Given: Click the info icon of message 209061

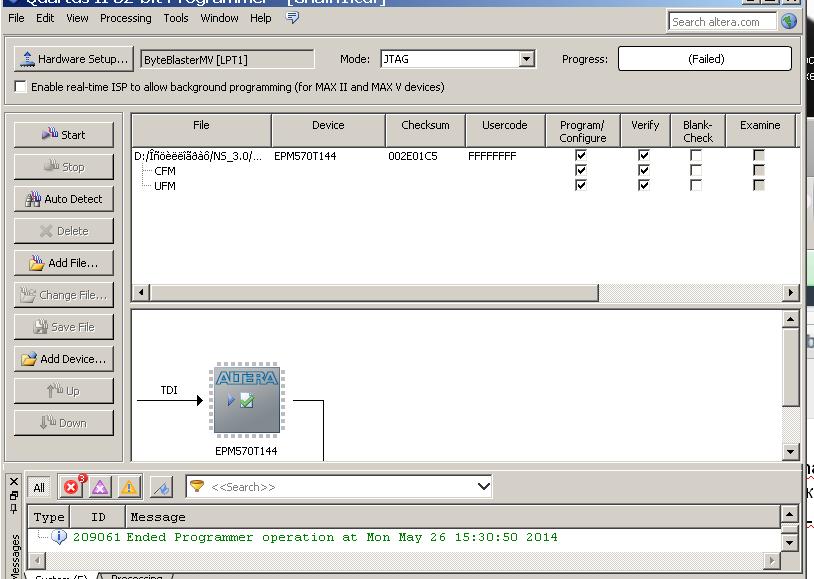Looking at the screenshot, I should [59, 537].
